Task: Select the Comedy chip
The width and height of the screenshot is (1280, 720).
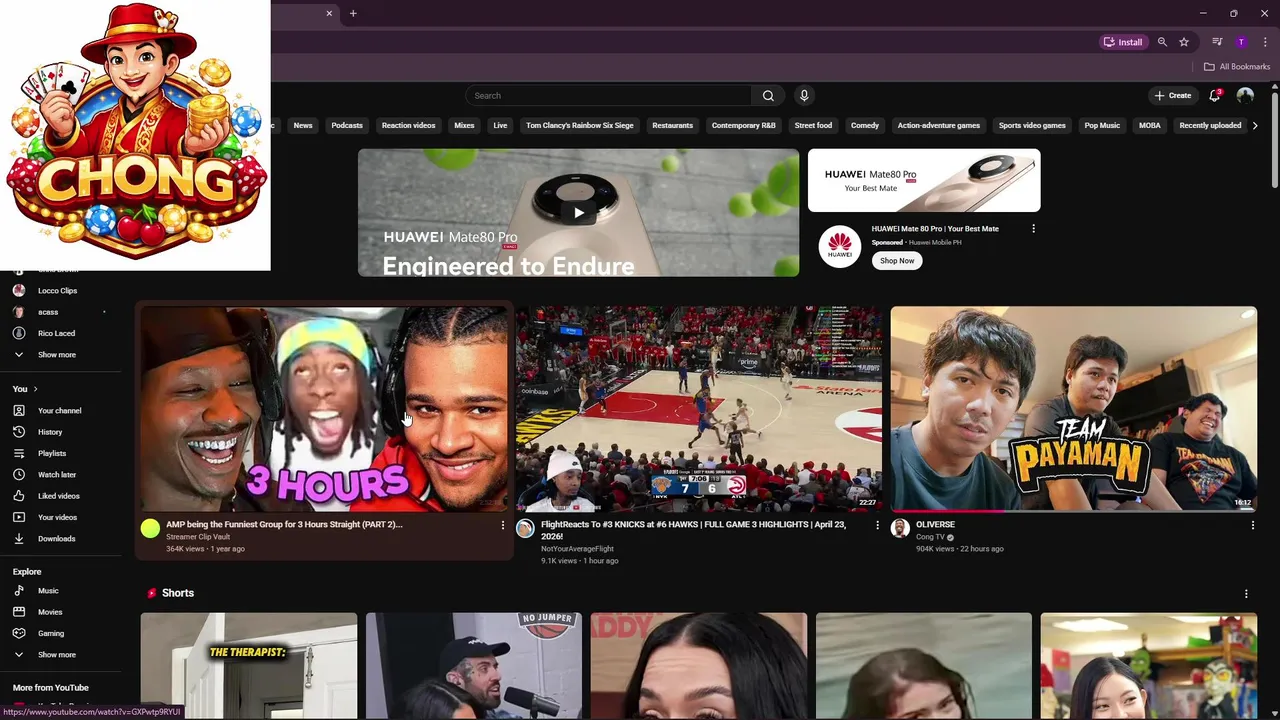Action: coord(865,125)
